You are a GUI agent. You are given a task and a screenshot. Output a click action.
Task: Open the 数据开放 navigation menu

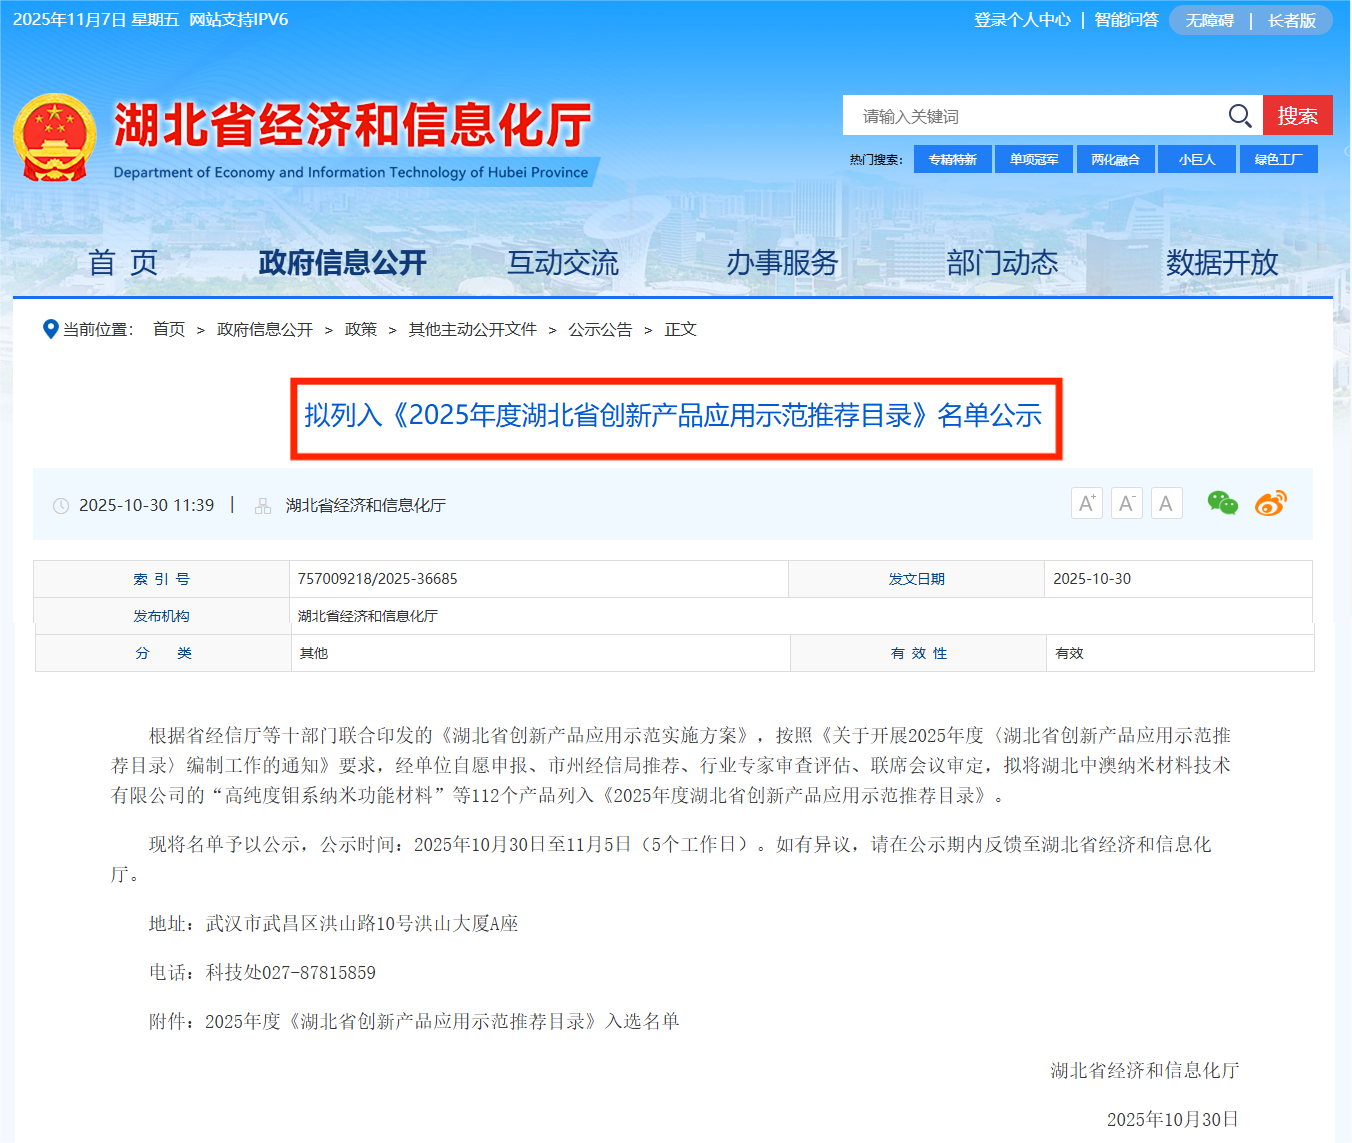point(1222,263)
